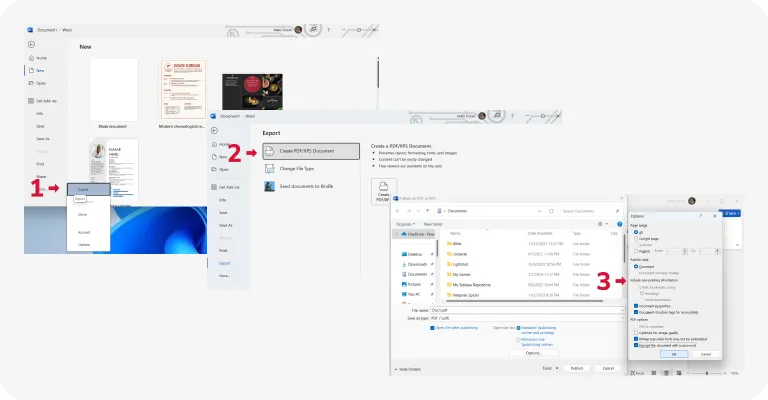Open the Organize dropdown menu

coord(406,224)
